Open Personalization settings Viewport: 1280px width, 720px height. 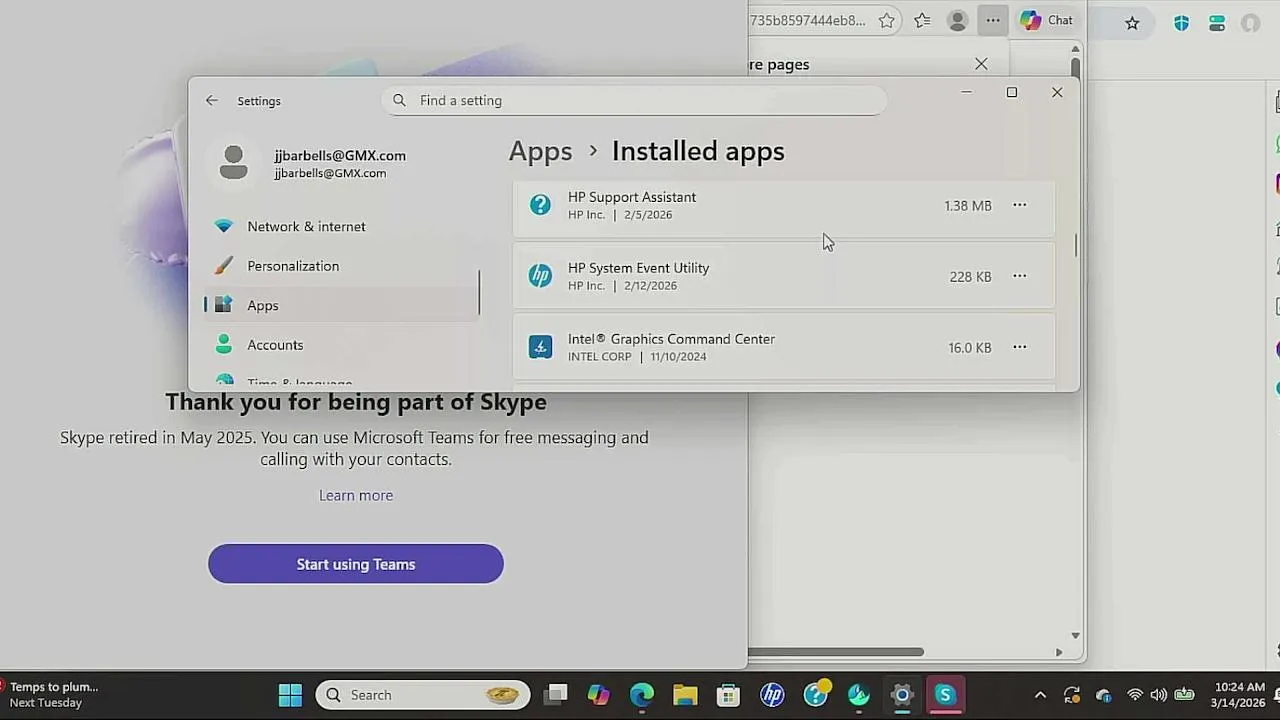[342, 266]
